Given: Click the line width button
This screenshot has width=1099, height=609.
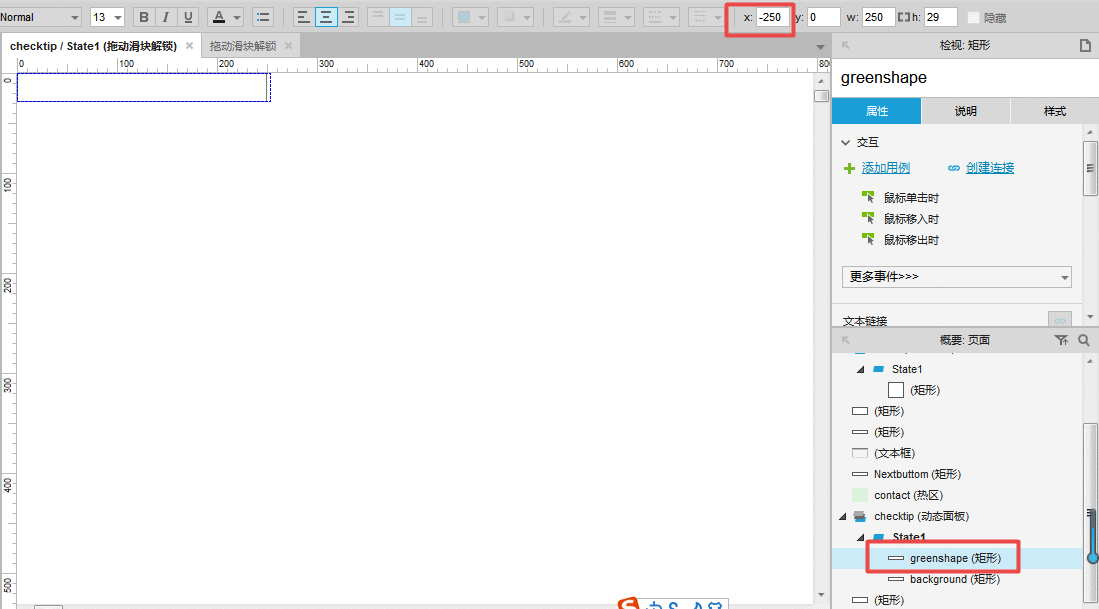Looking at the screenshot, I should click(x=610, y=17).
